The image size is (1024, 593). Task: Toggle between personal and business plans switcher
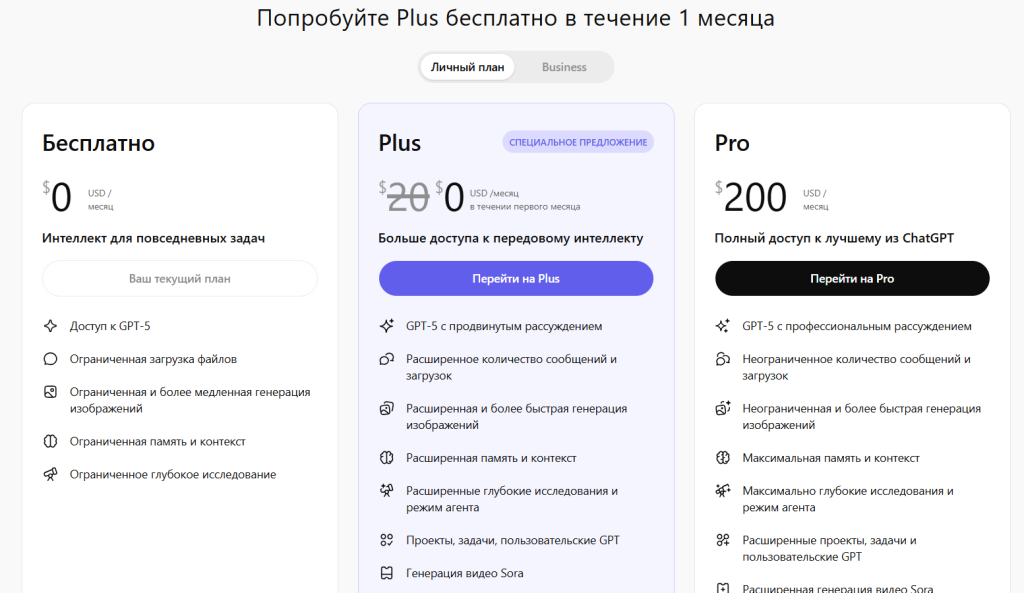pos(516,66)
